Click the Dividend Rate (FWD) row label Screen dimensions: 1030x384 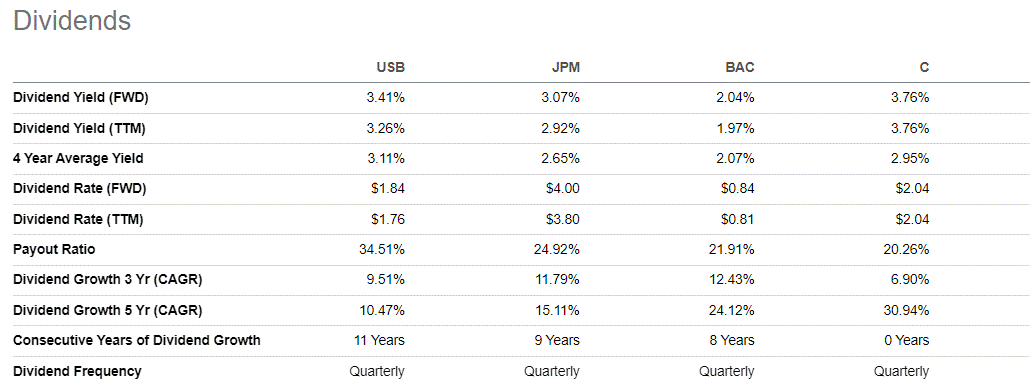[x=79, y=188]
